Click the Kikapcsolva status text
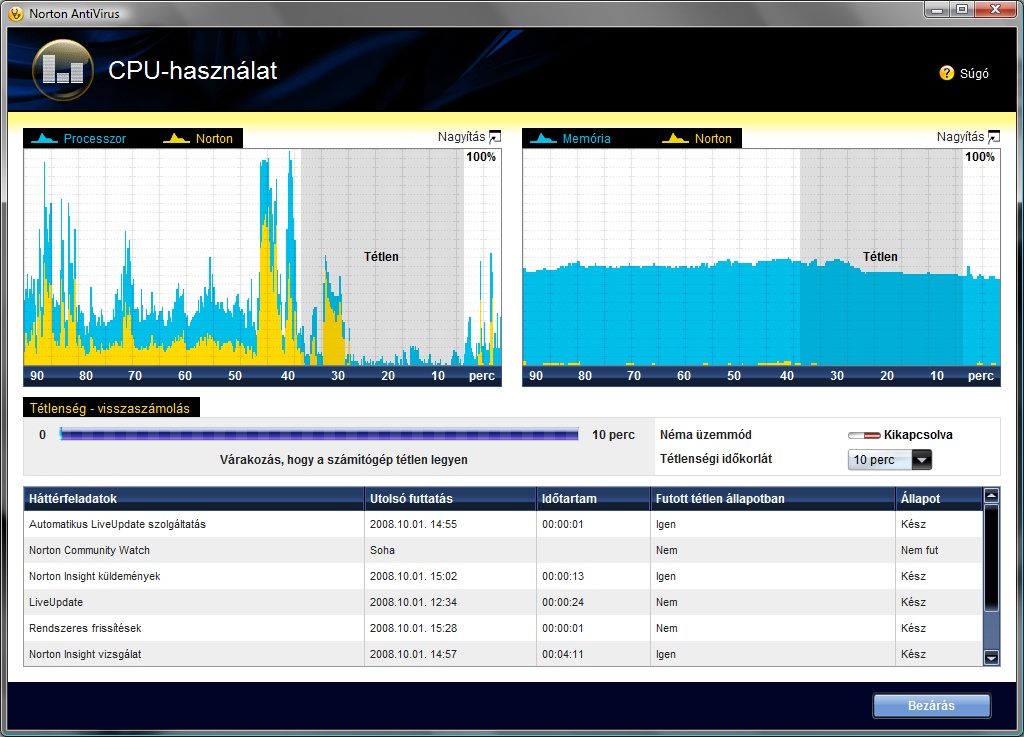 [x=918, y=435]
